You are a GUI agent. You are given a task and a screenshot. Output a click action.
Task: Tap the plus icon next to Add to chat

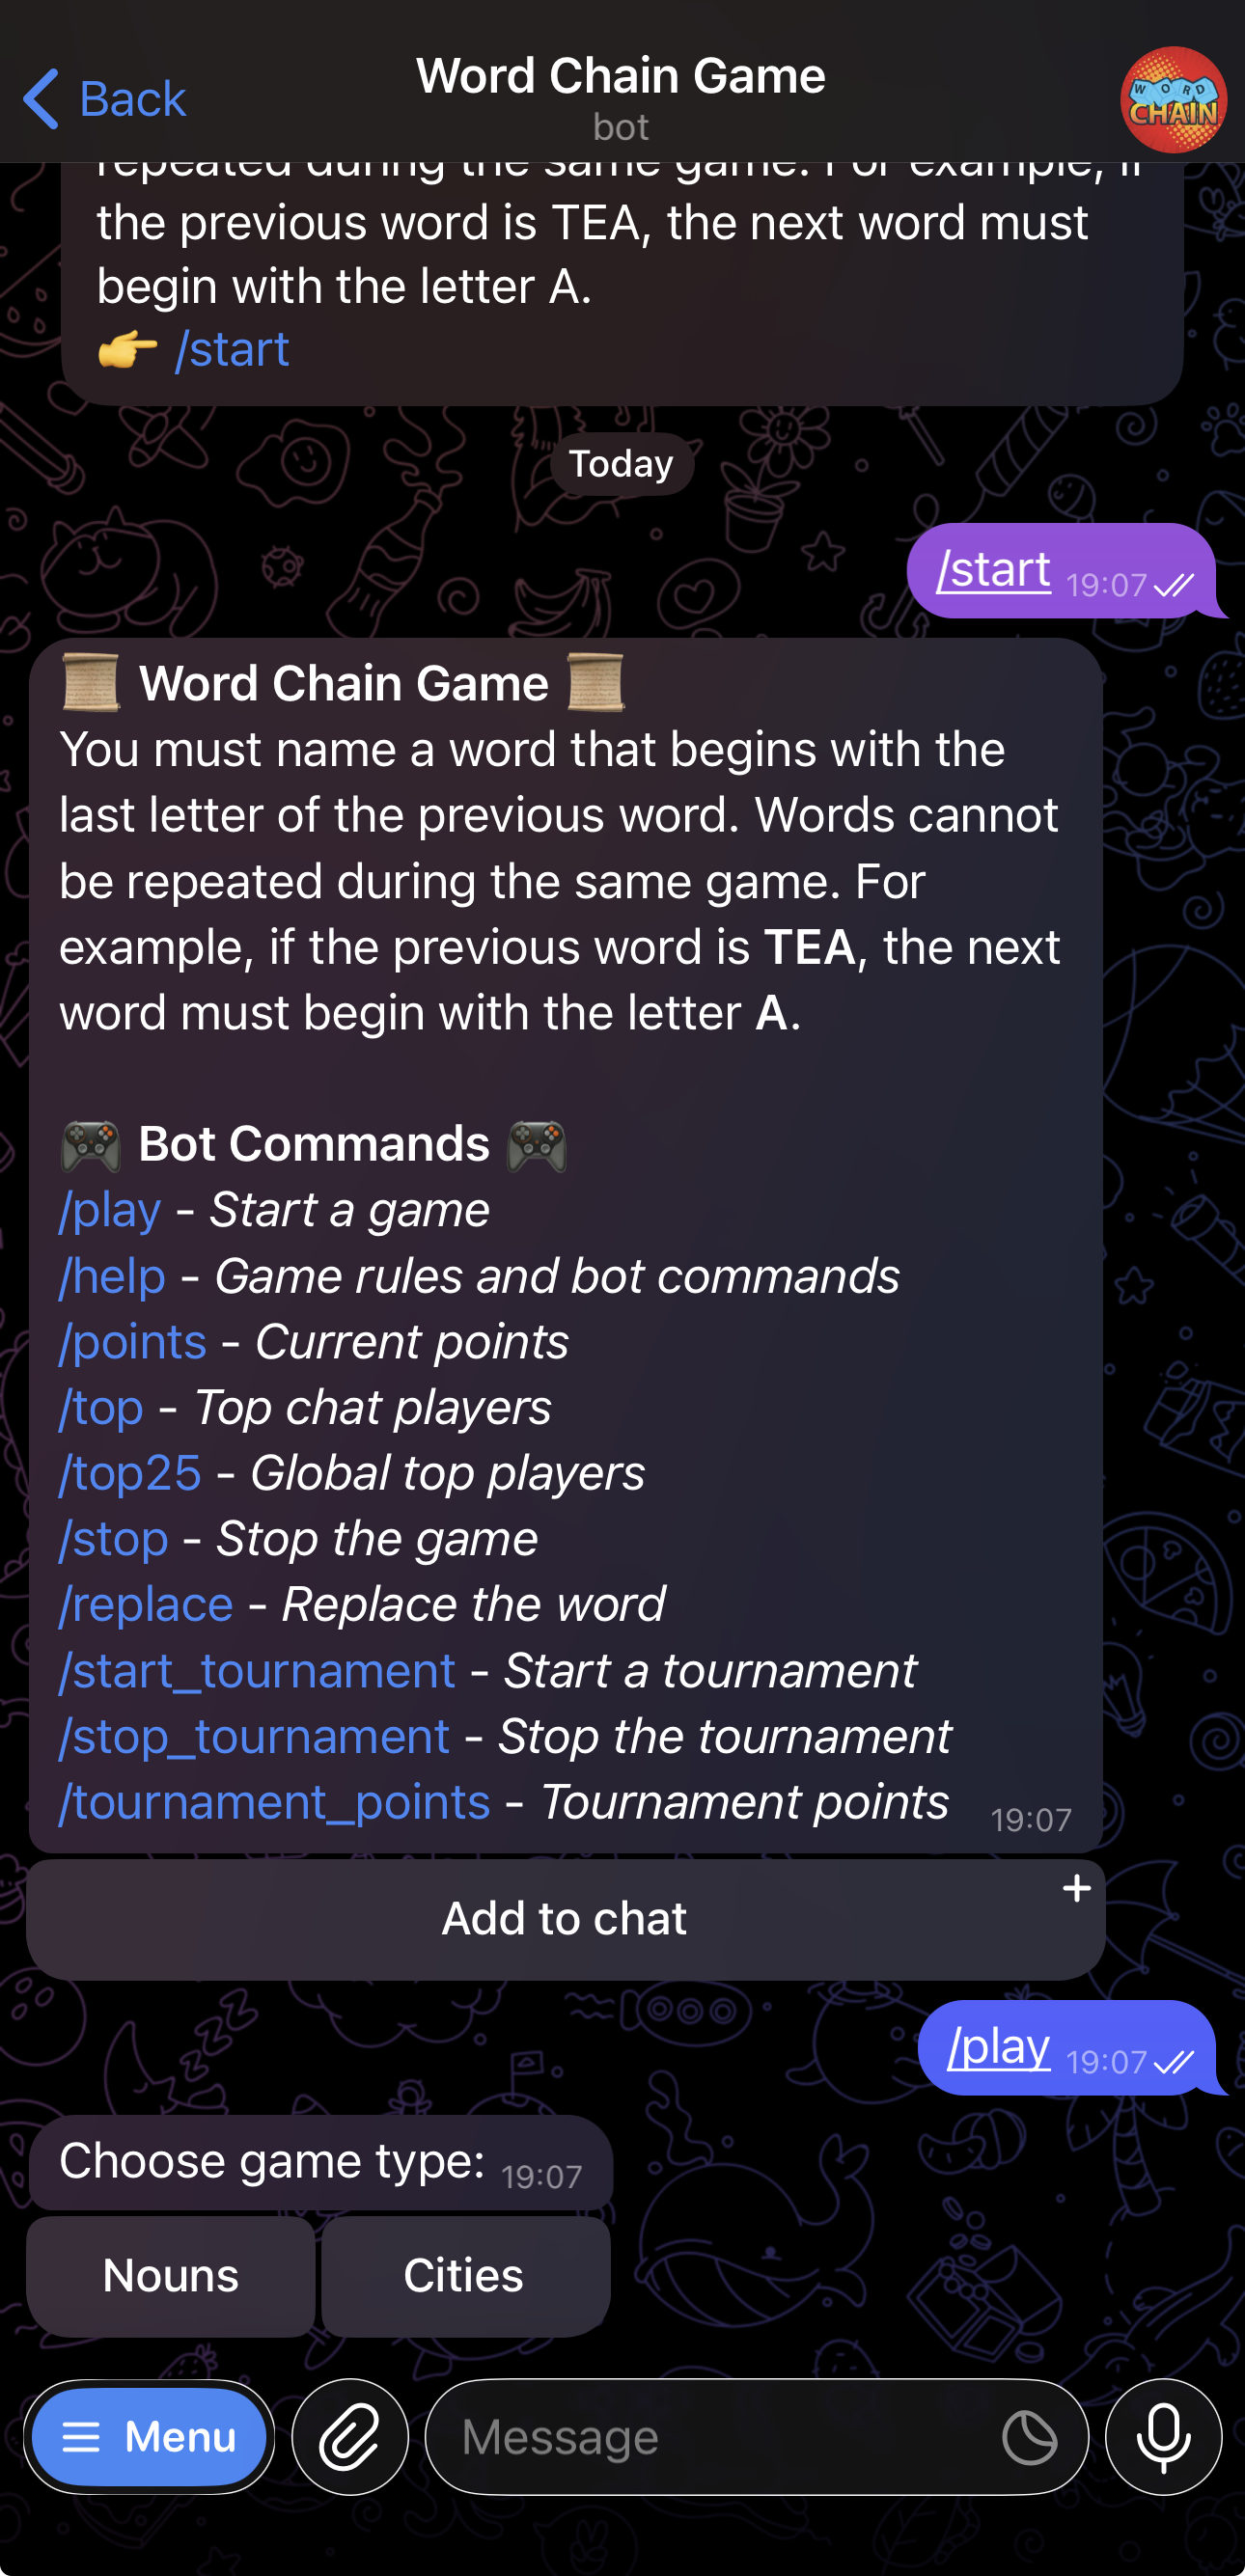pos(1076,1889)
